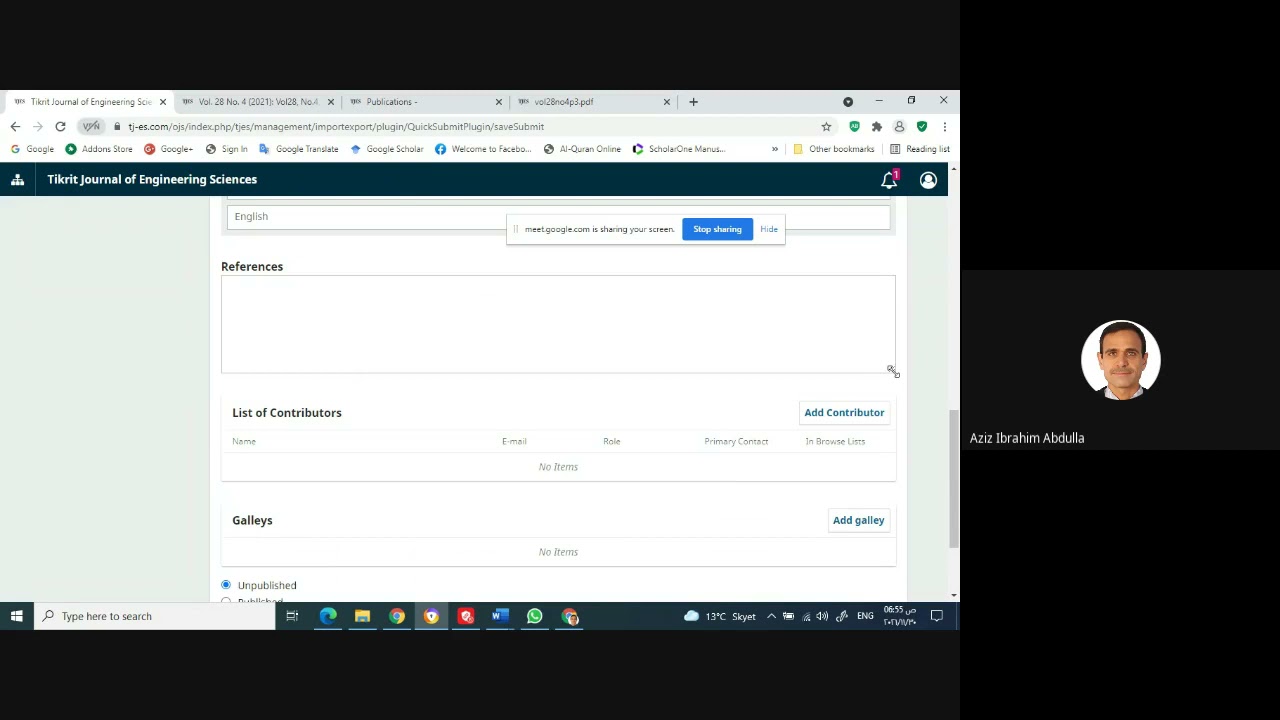Click inside the References text area
Screen dimensions: 1280x720
pos(558,324)
